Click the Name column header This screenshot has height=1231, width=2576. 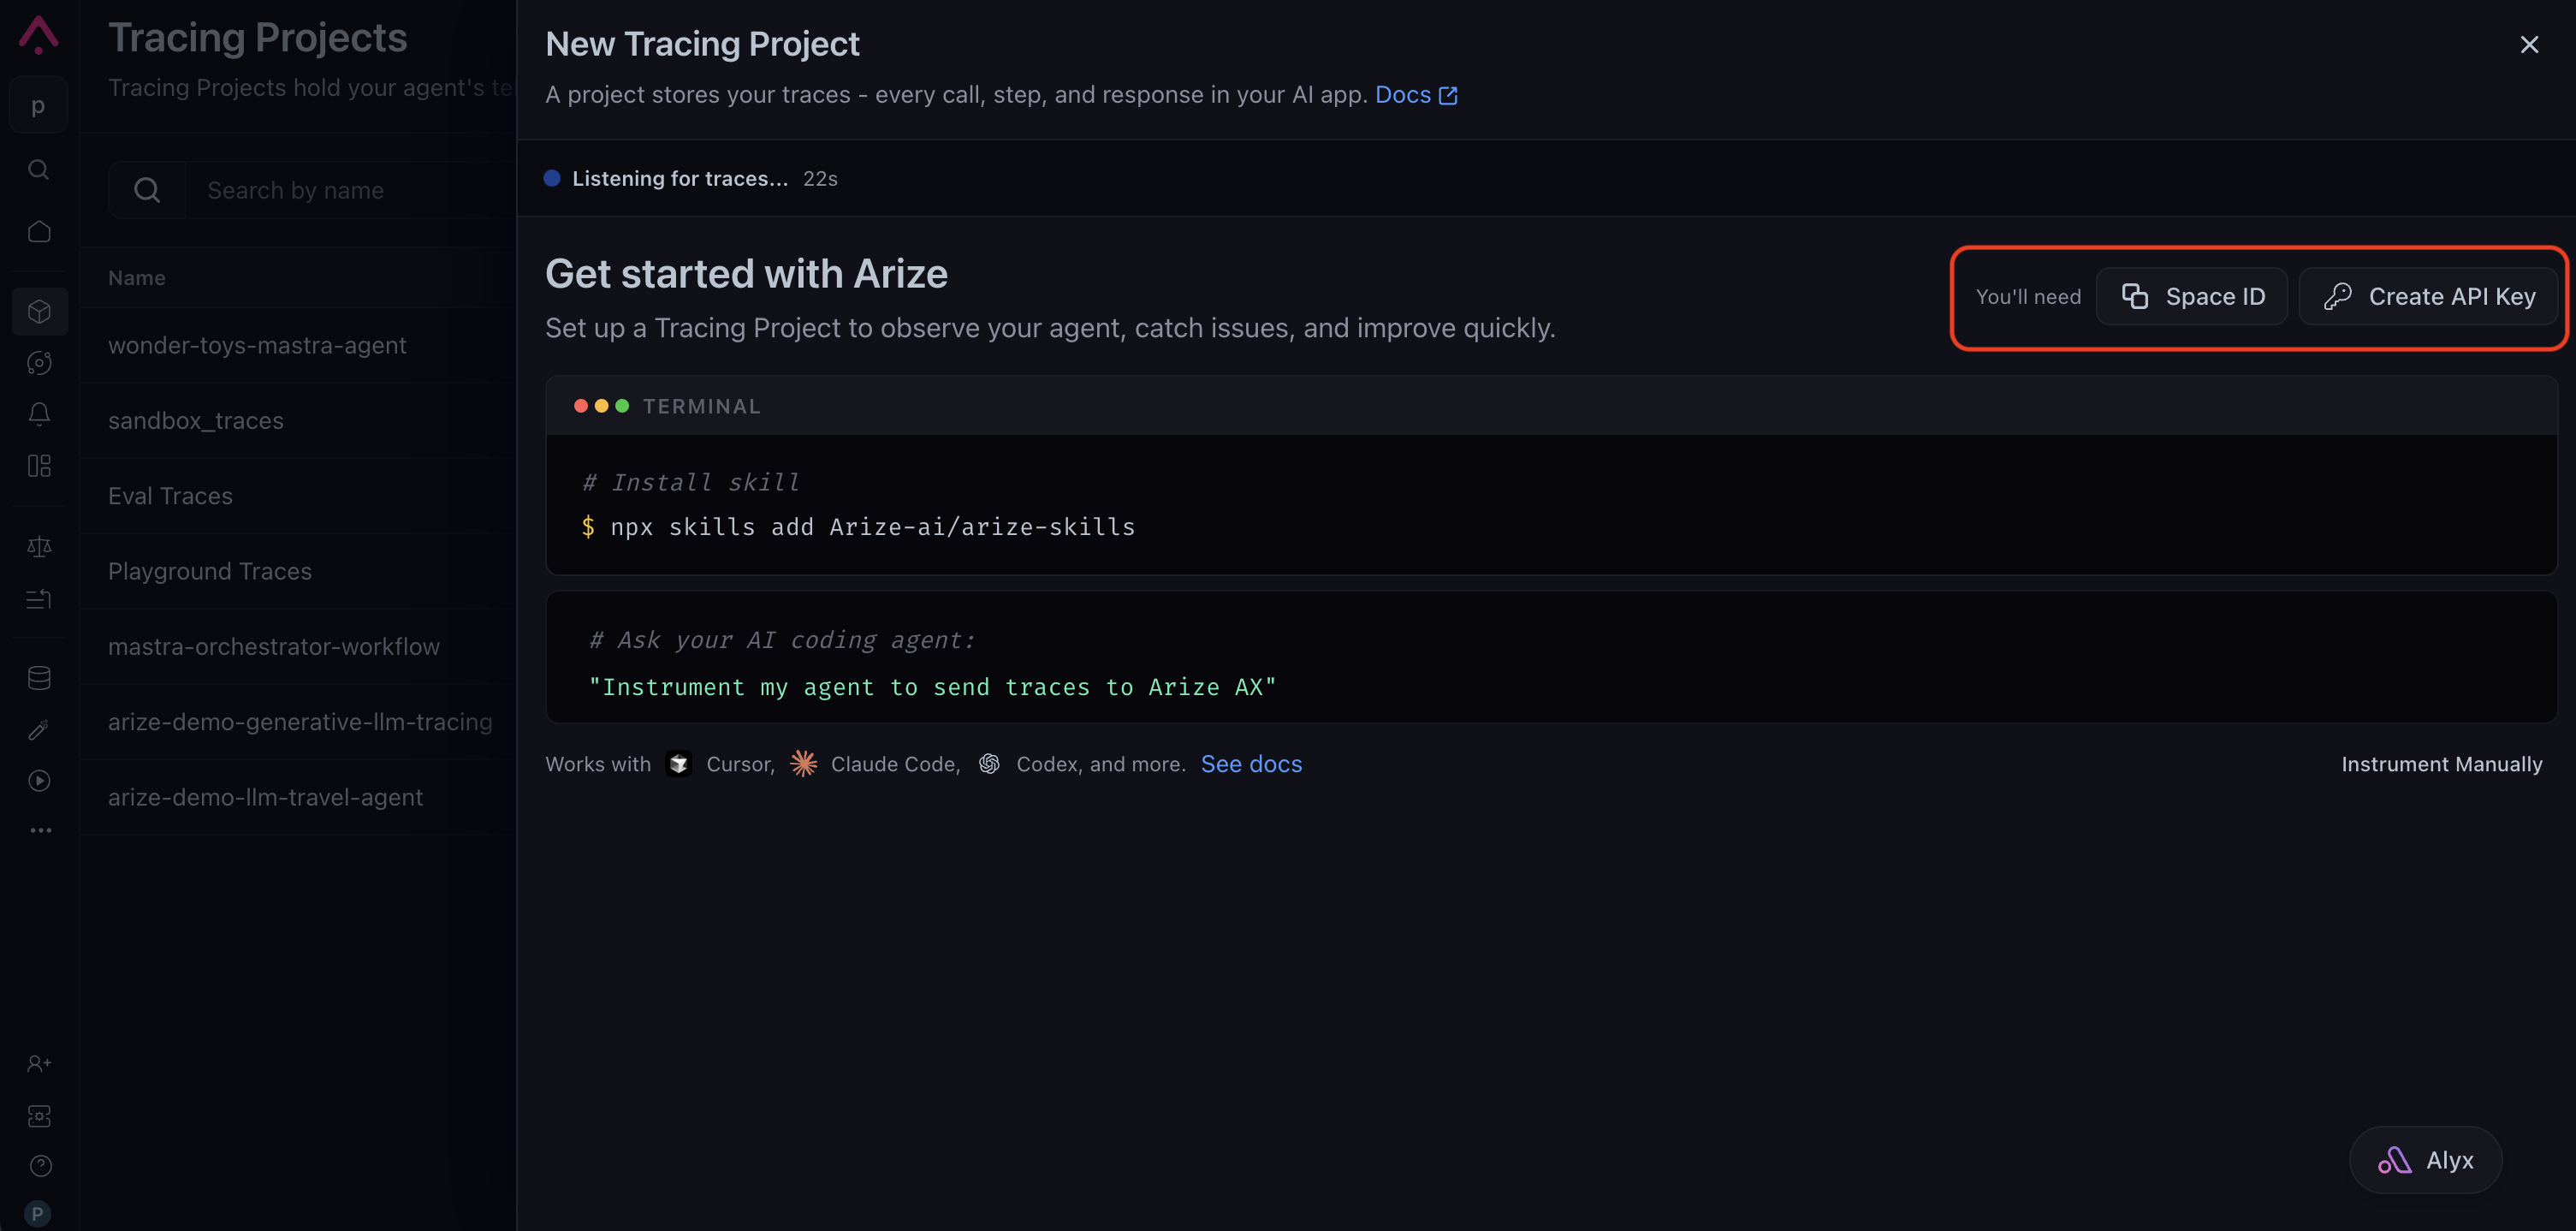click(x=137, y=278)
